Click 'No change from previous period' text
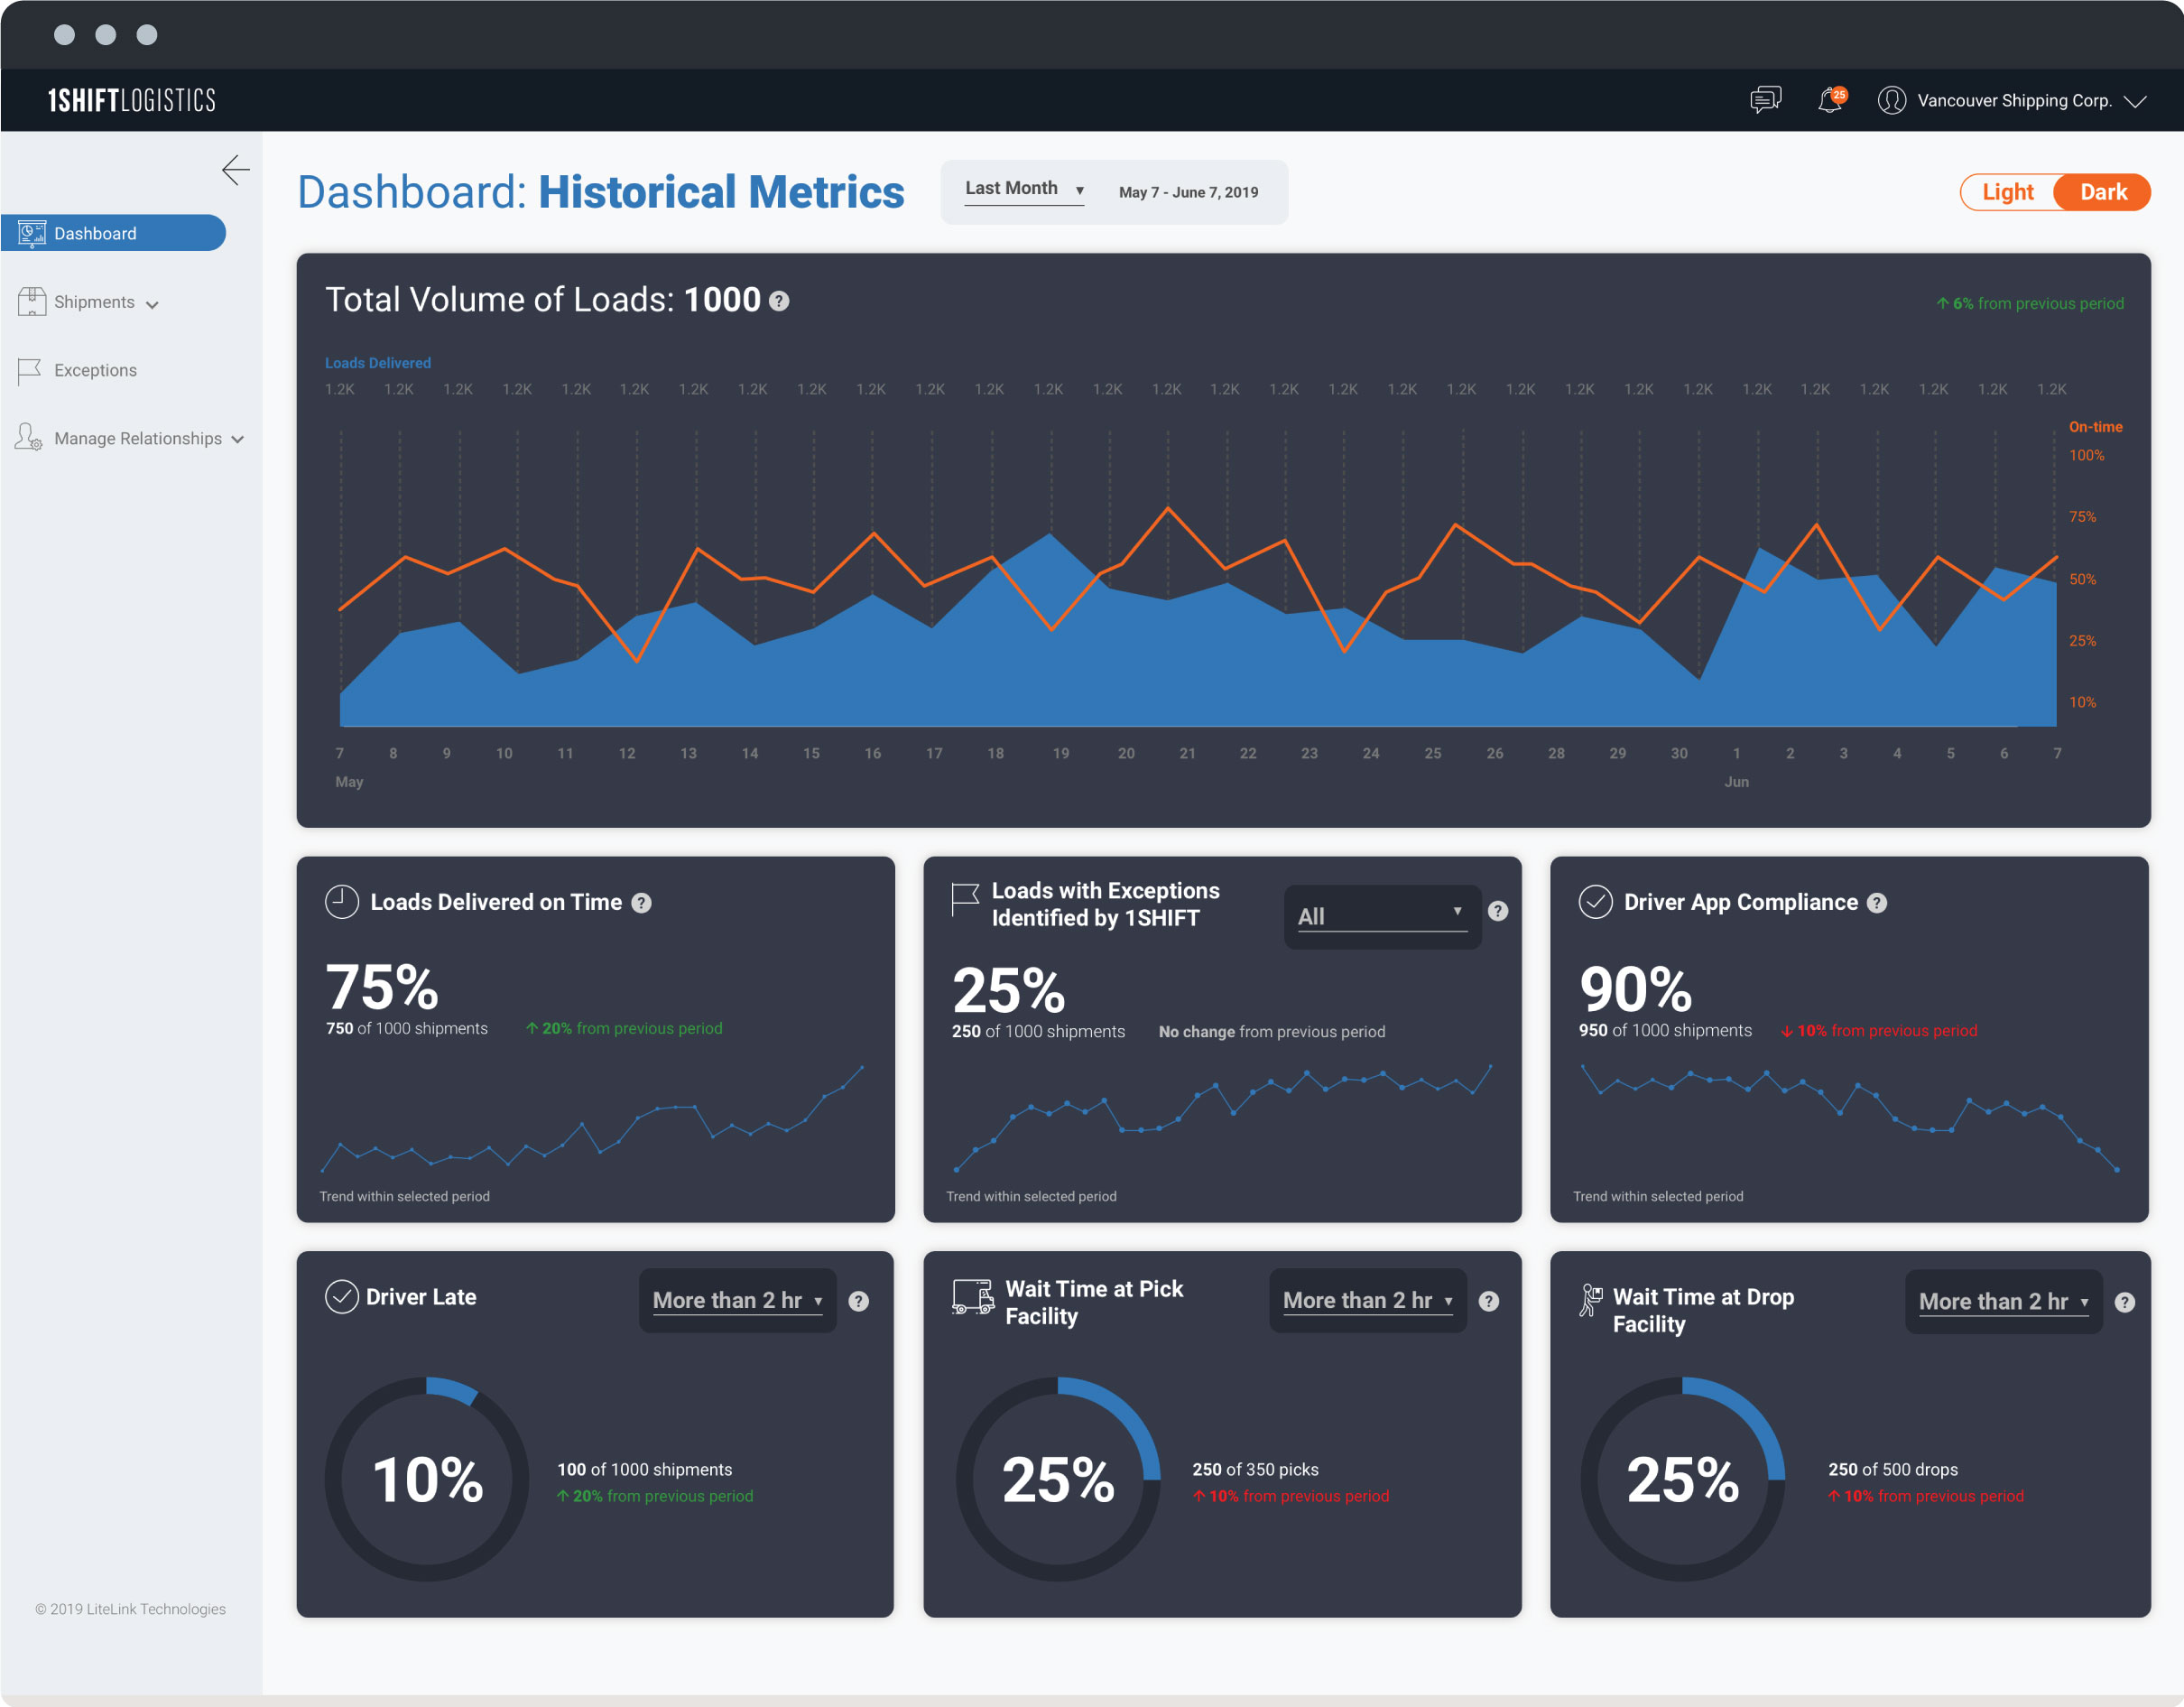 pos(1271,1032)
